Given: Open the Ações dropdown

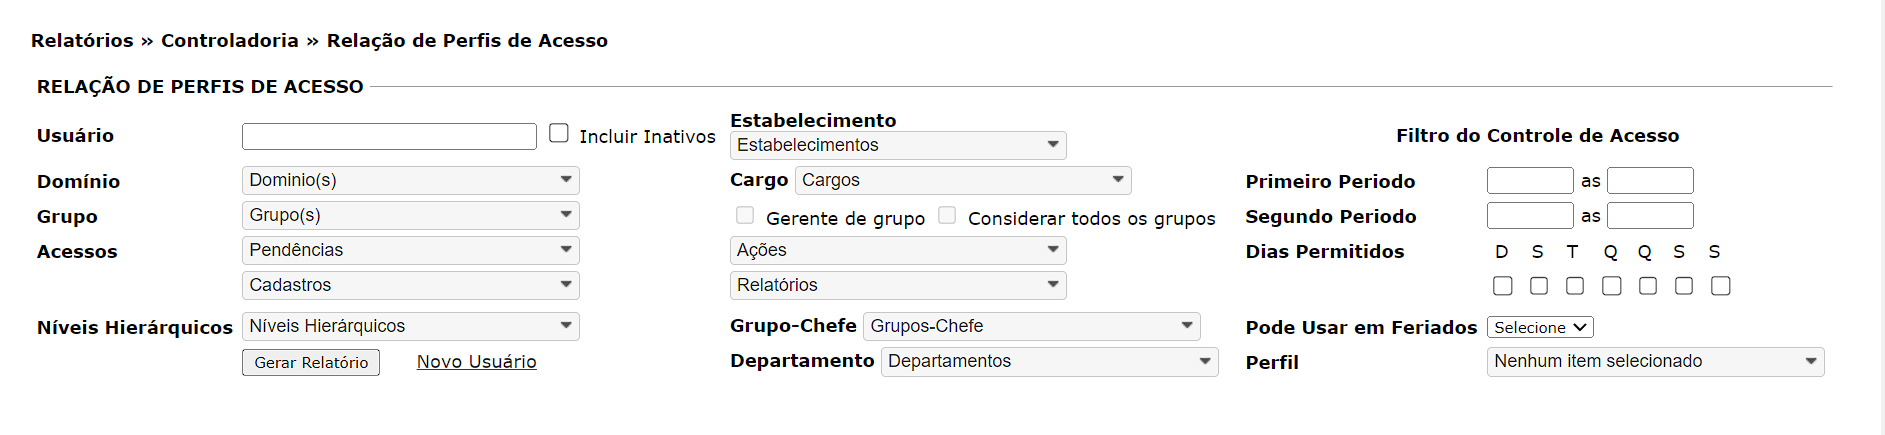Looking at the screenshot, I should tap(897, 250).
